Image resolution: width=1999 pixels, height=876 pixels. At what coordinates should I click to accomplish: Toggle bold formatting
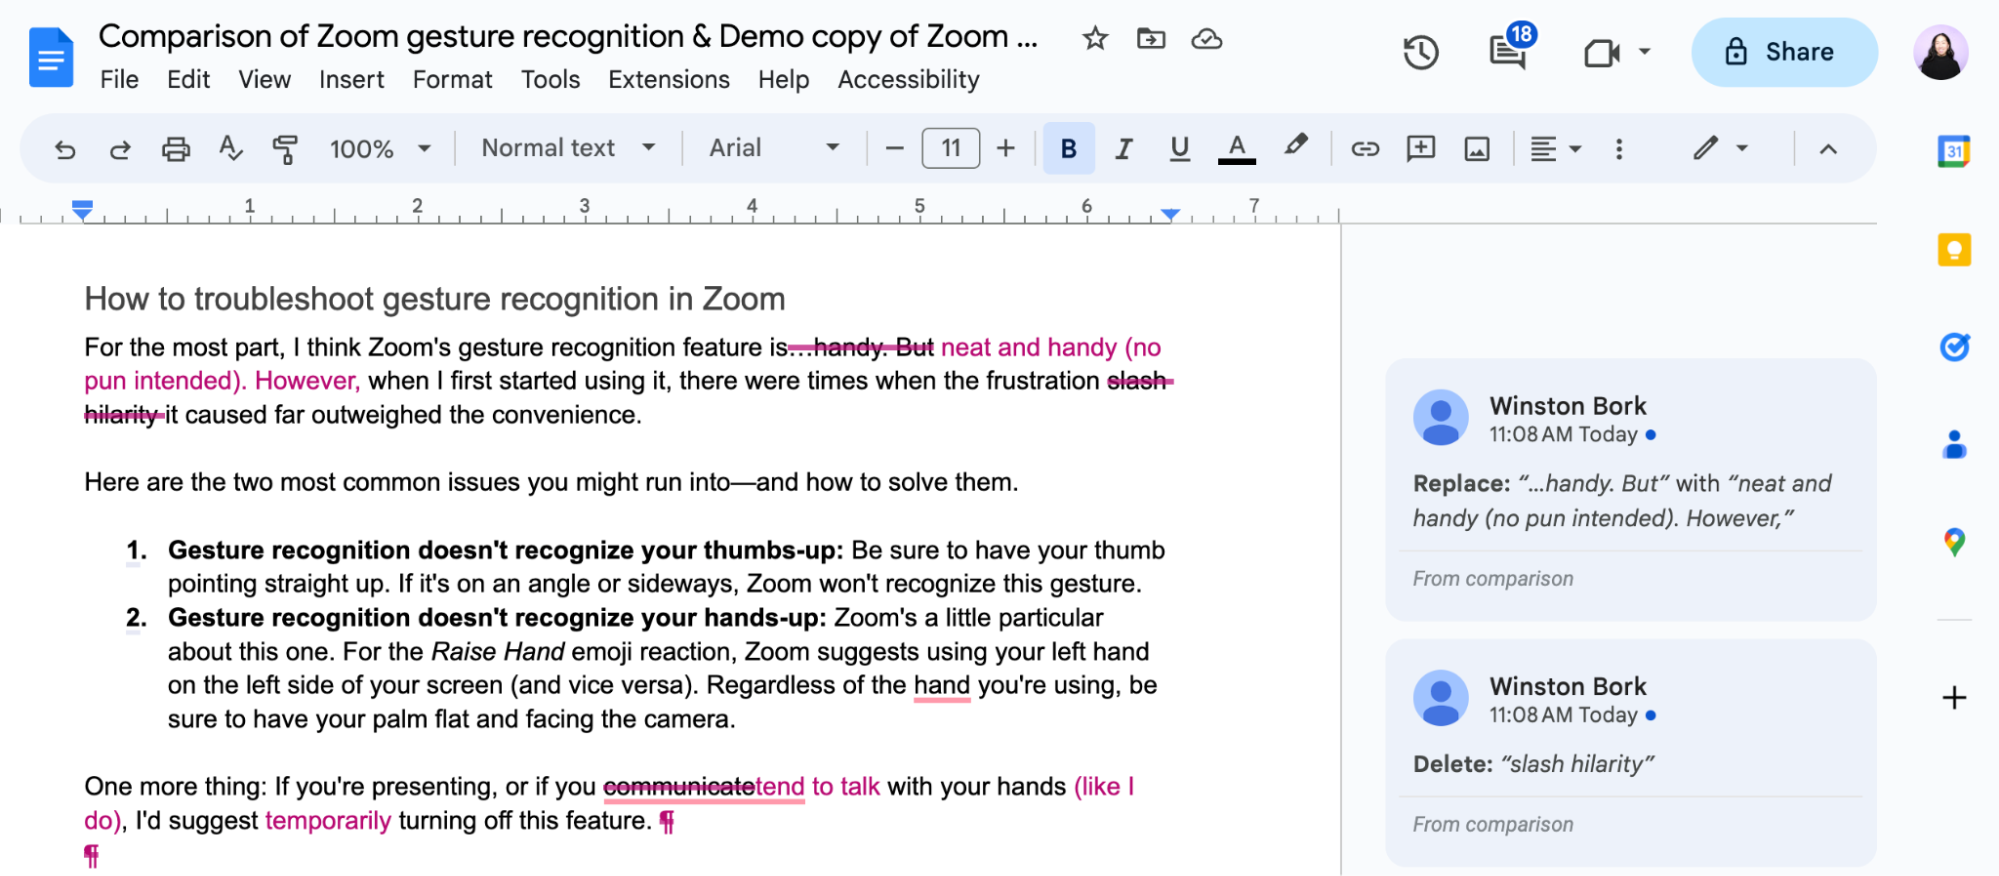[1068, 149]
